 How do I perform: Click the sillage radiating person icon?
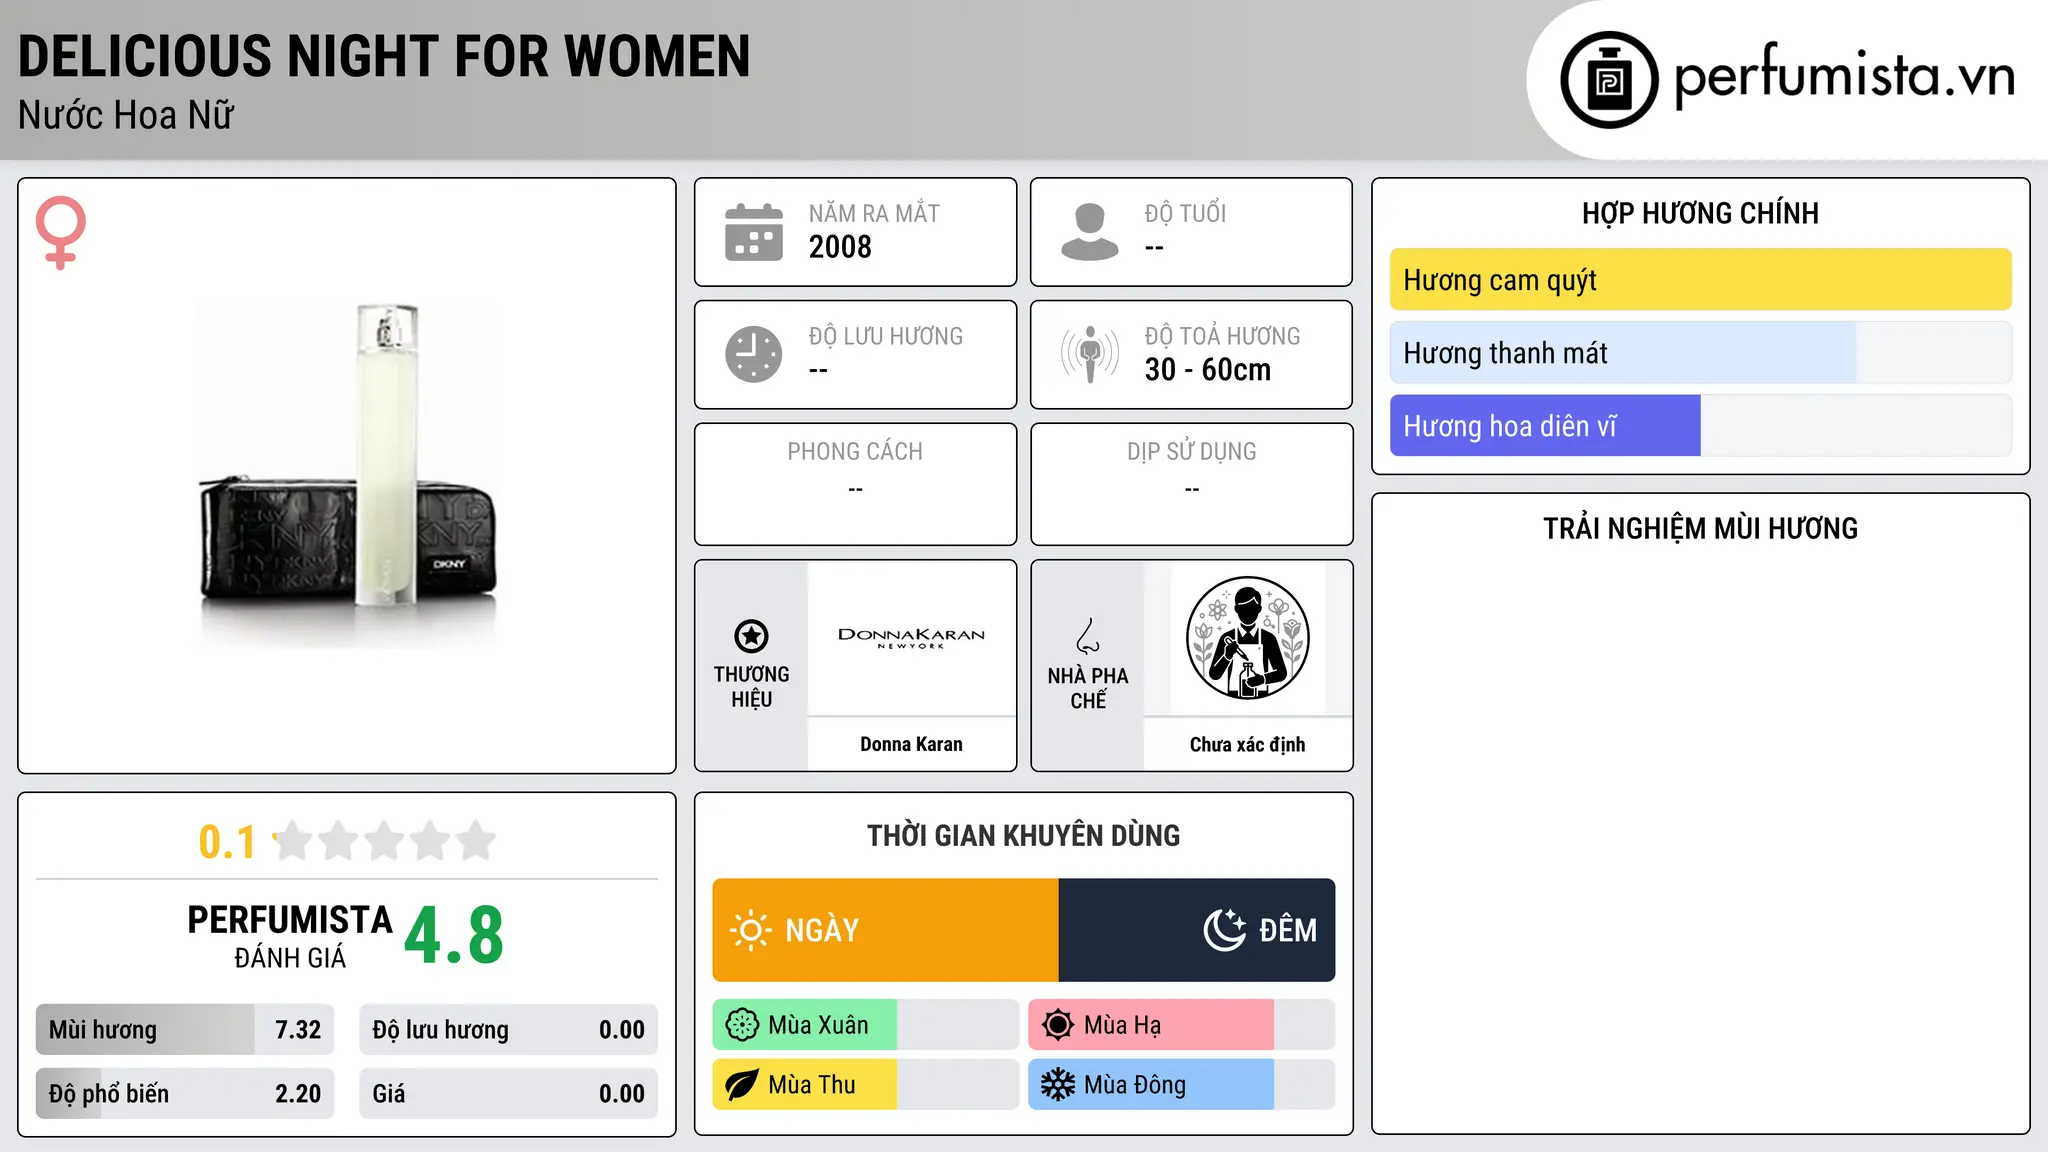1090,354
